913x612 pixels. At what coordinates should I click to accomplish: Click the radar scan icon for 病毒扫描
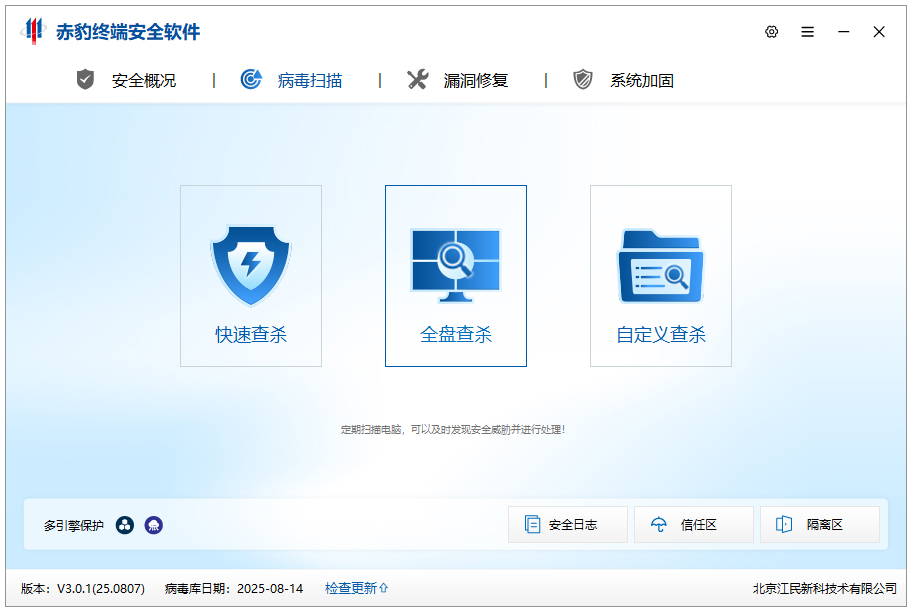tap(251, 79)
